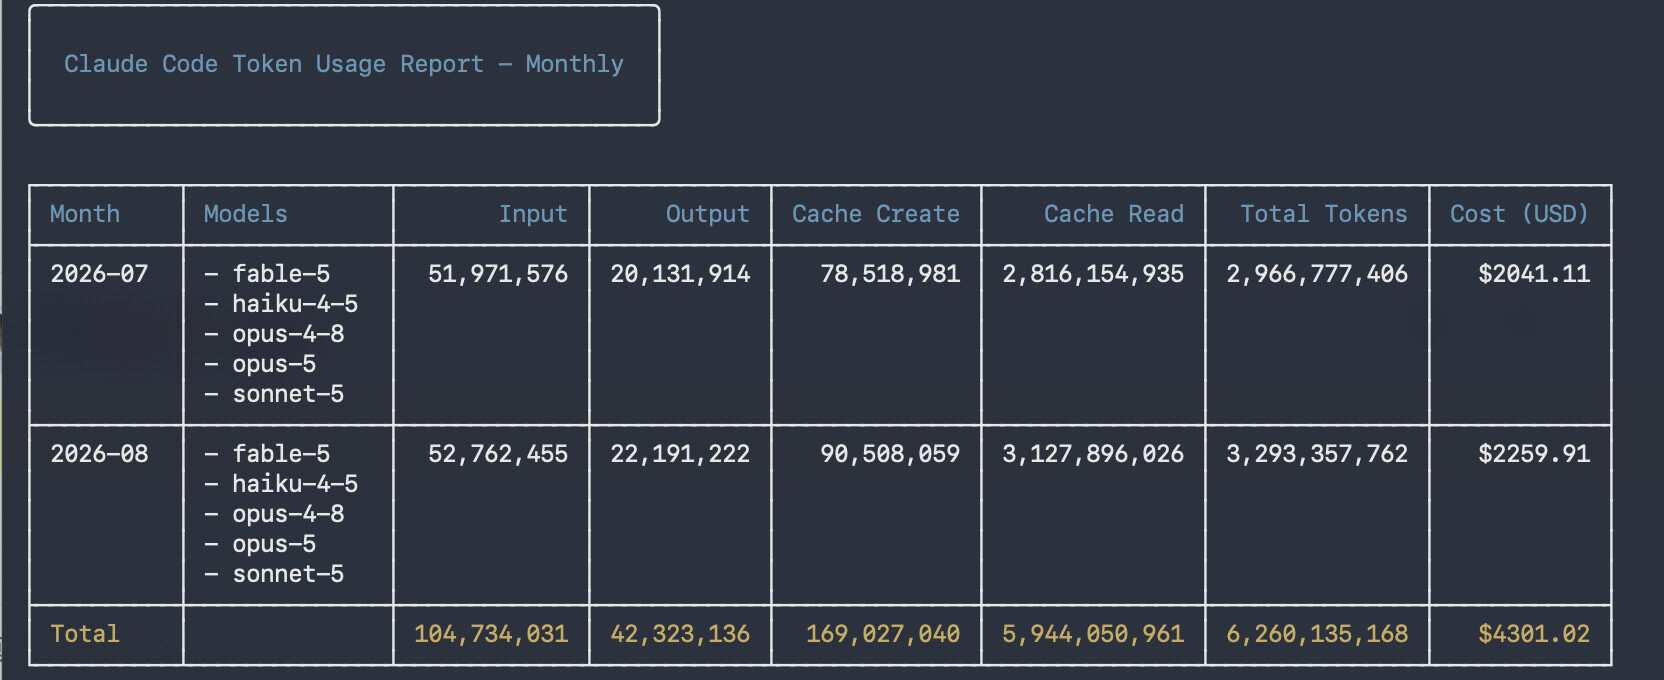Click fable-5 in the 2026-07 models list
1664x680 pixels.
[x=281, y=274]
